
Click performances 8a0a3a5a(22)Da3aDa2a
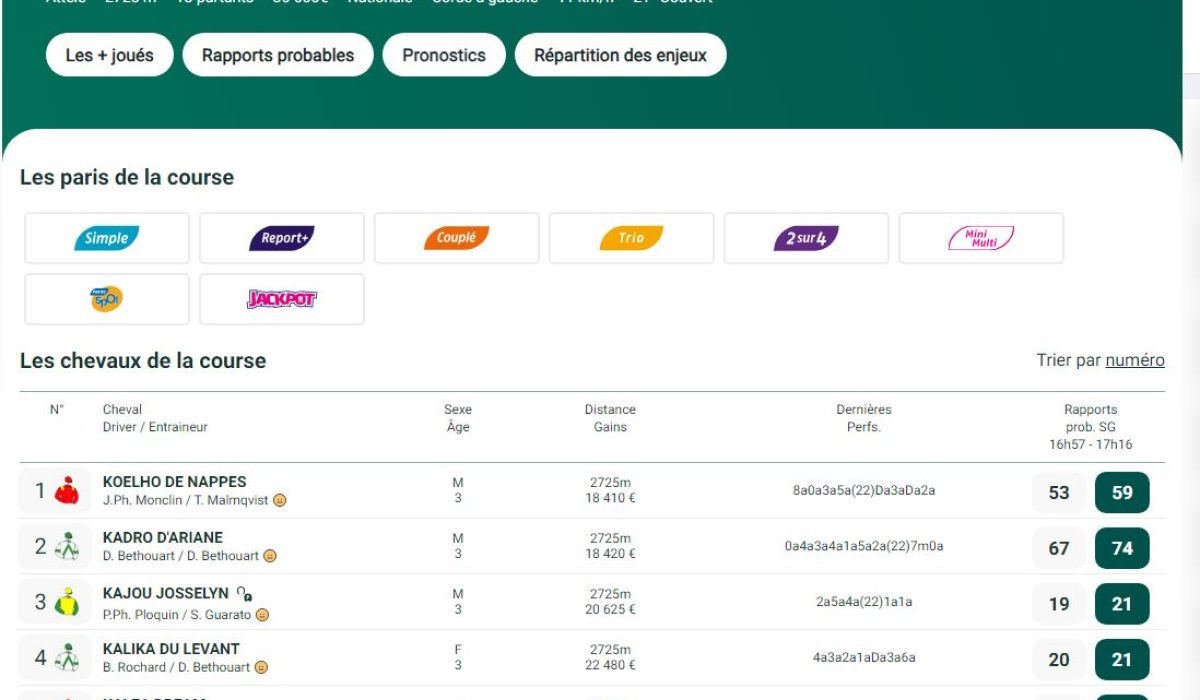864,491
